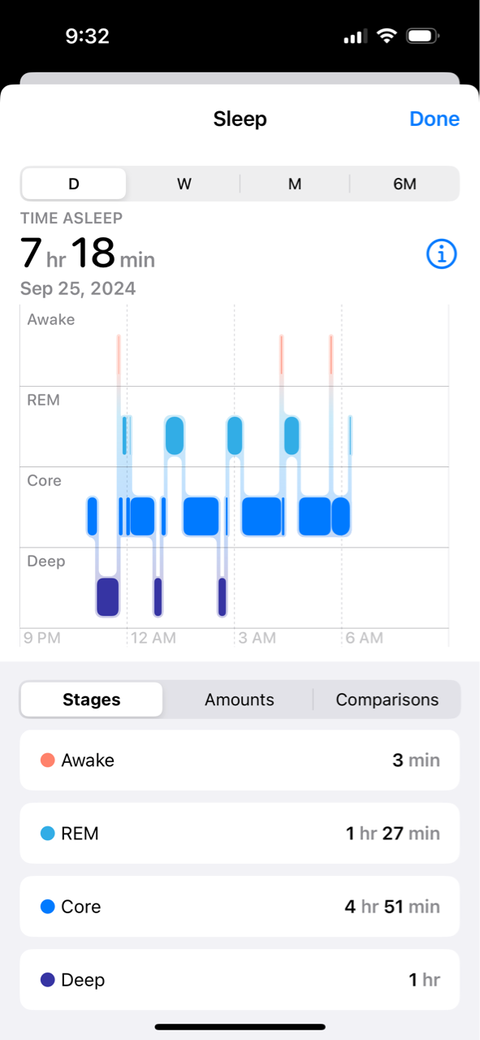Open the Amounts tab
Viewport: 480px width, 1040px height.
click(239, 700)
